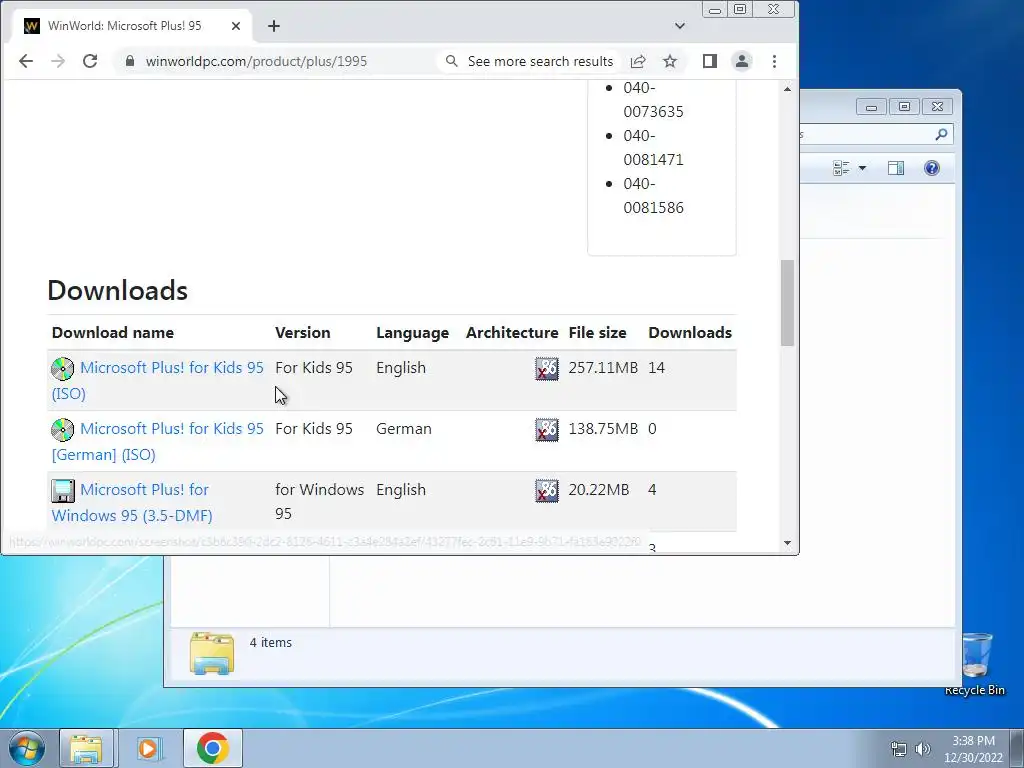Click part number 040-0081586
This screenshot has width=1024, height=768.
(653, 195)
